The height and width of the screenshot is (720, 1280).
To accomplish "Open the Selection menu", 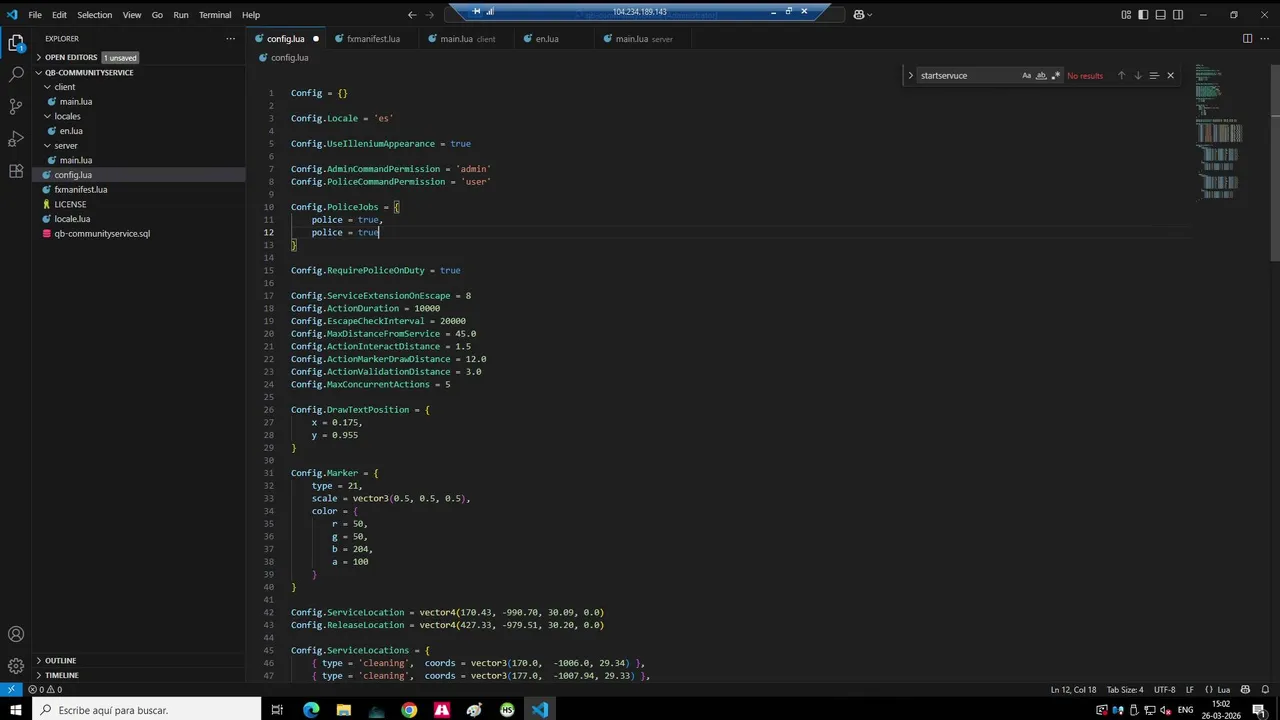I will coord(95,15).
